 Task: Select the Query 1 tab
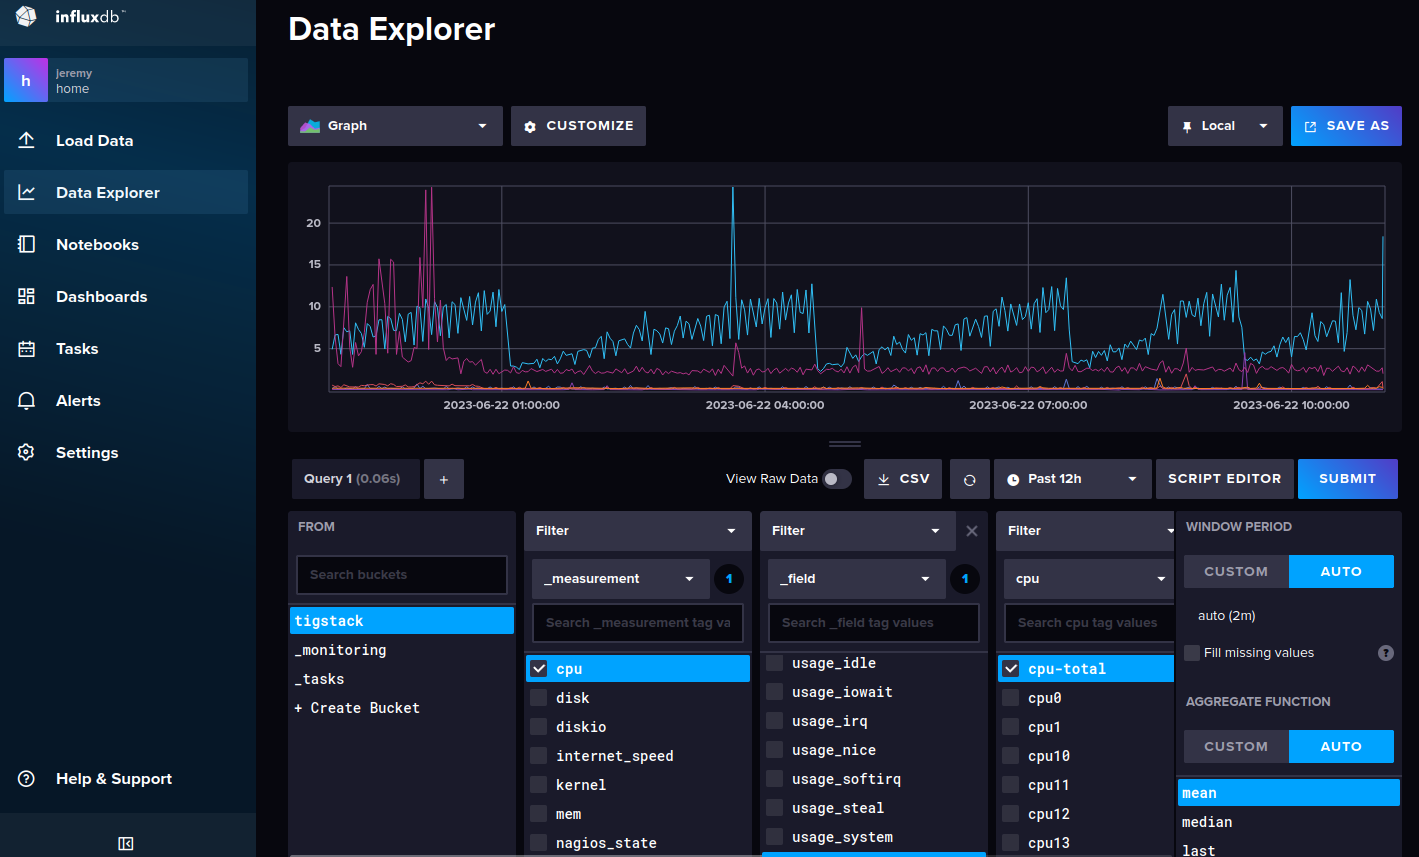click(x=355, y=478)
